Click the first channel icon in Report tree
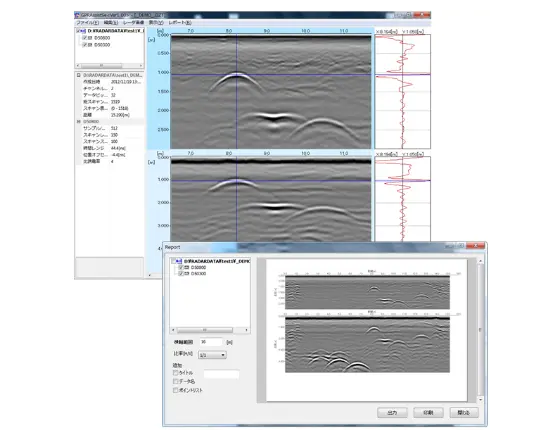This screenshot has height=440, width=560. (x=187, y=268)
